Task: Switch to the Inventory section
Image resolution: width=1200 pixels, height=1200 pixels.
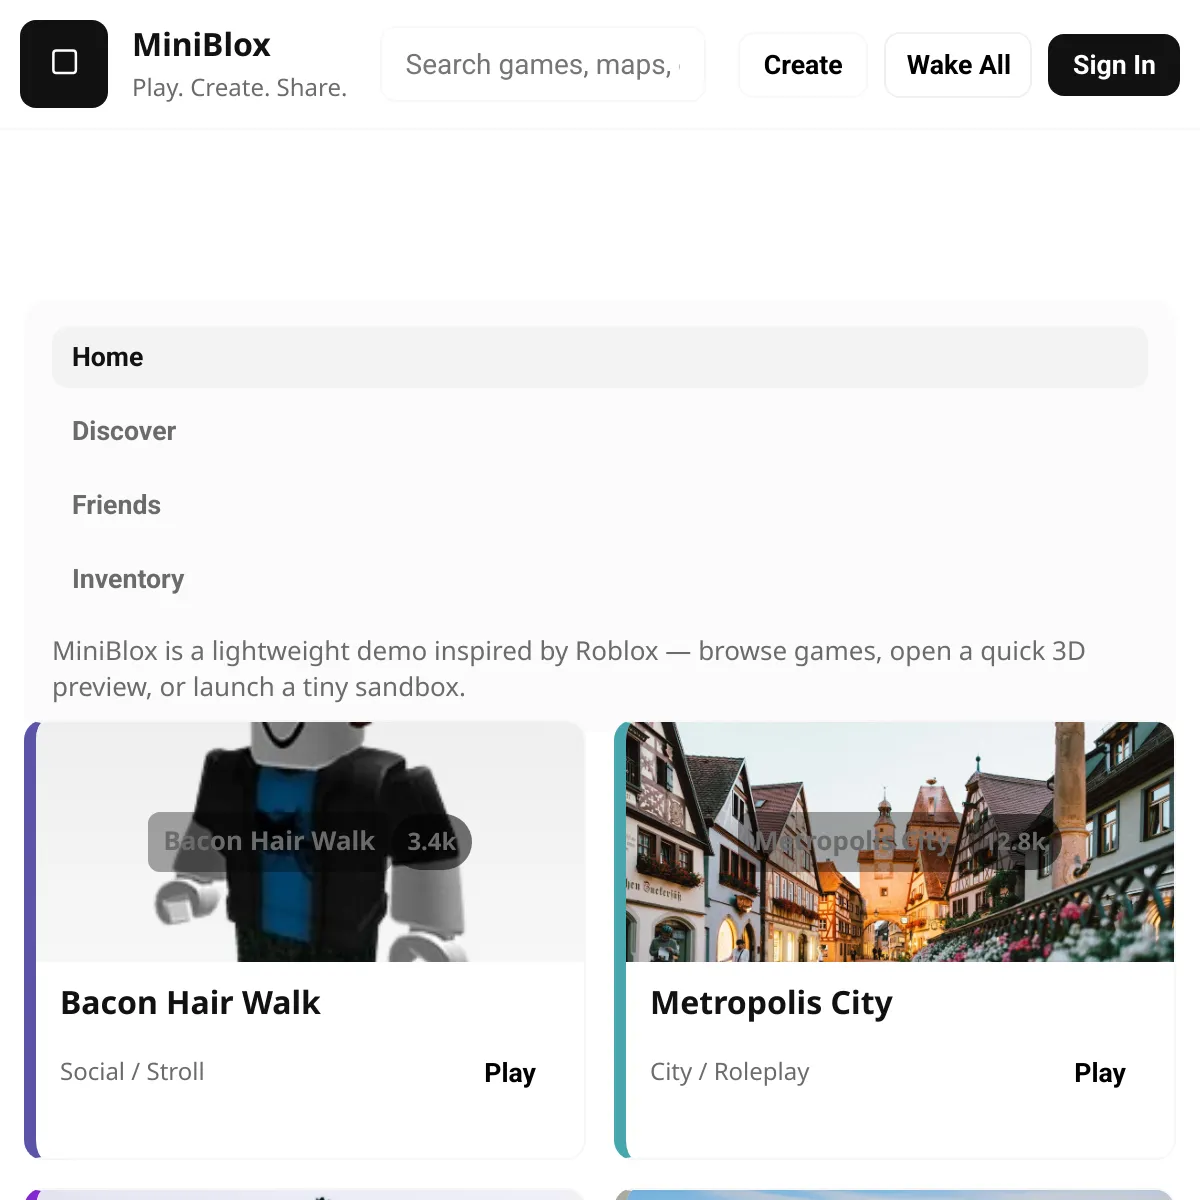Action: point(128,579)
